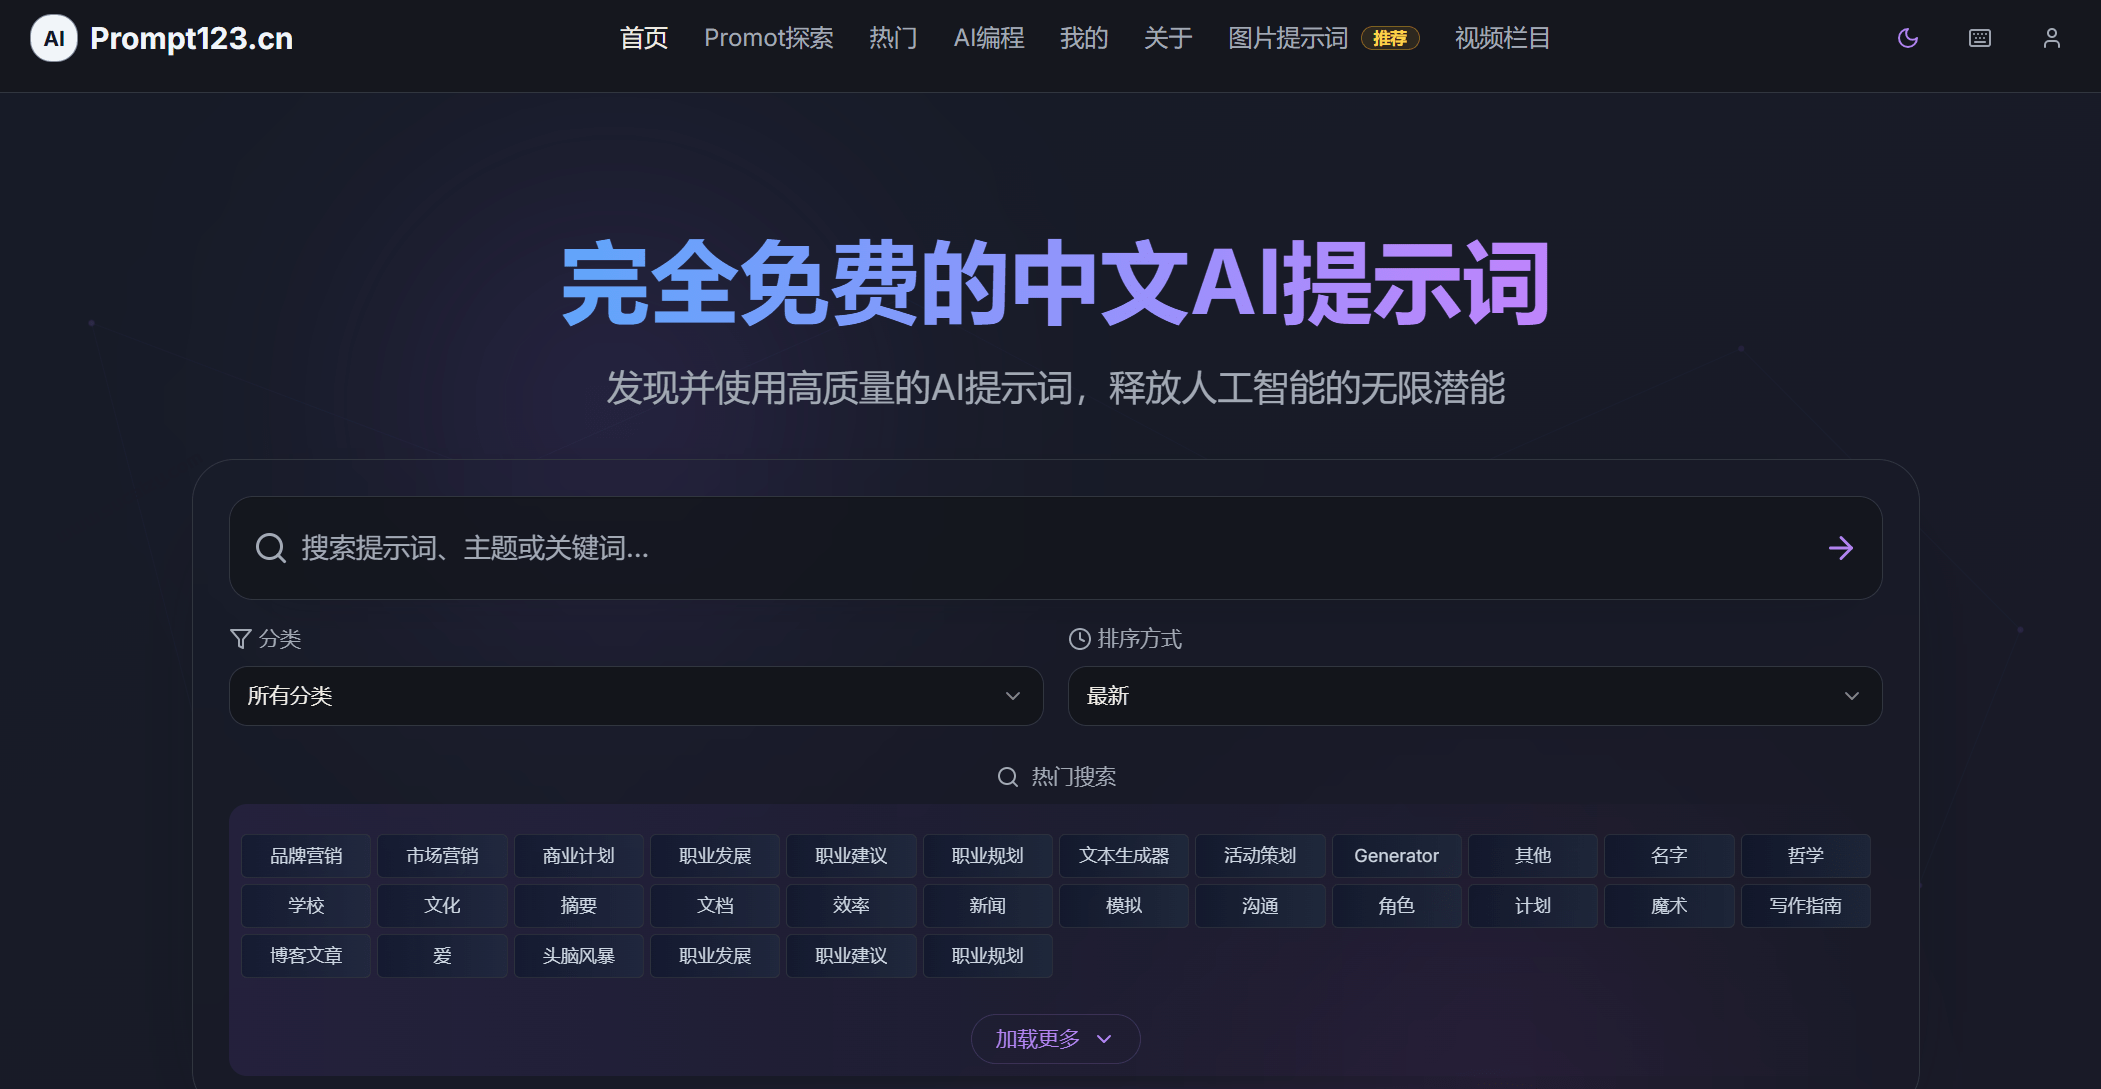Click the AI logo circle icon
Image resolution: width=2101 pixels, height=1089 pixels.
point(54,38)
